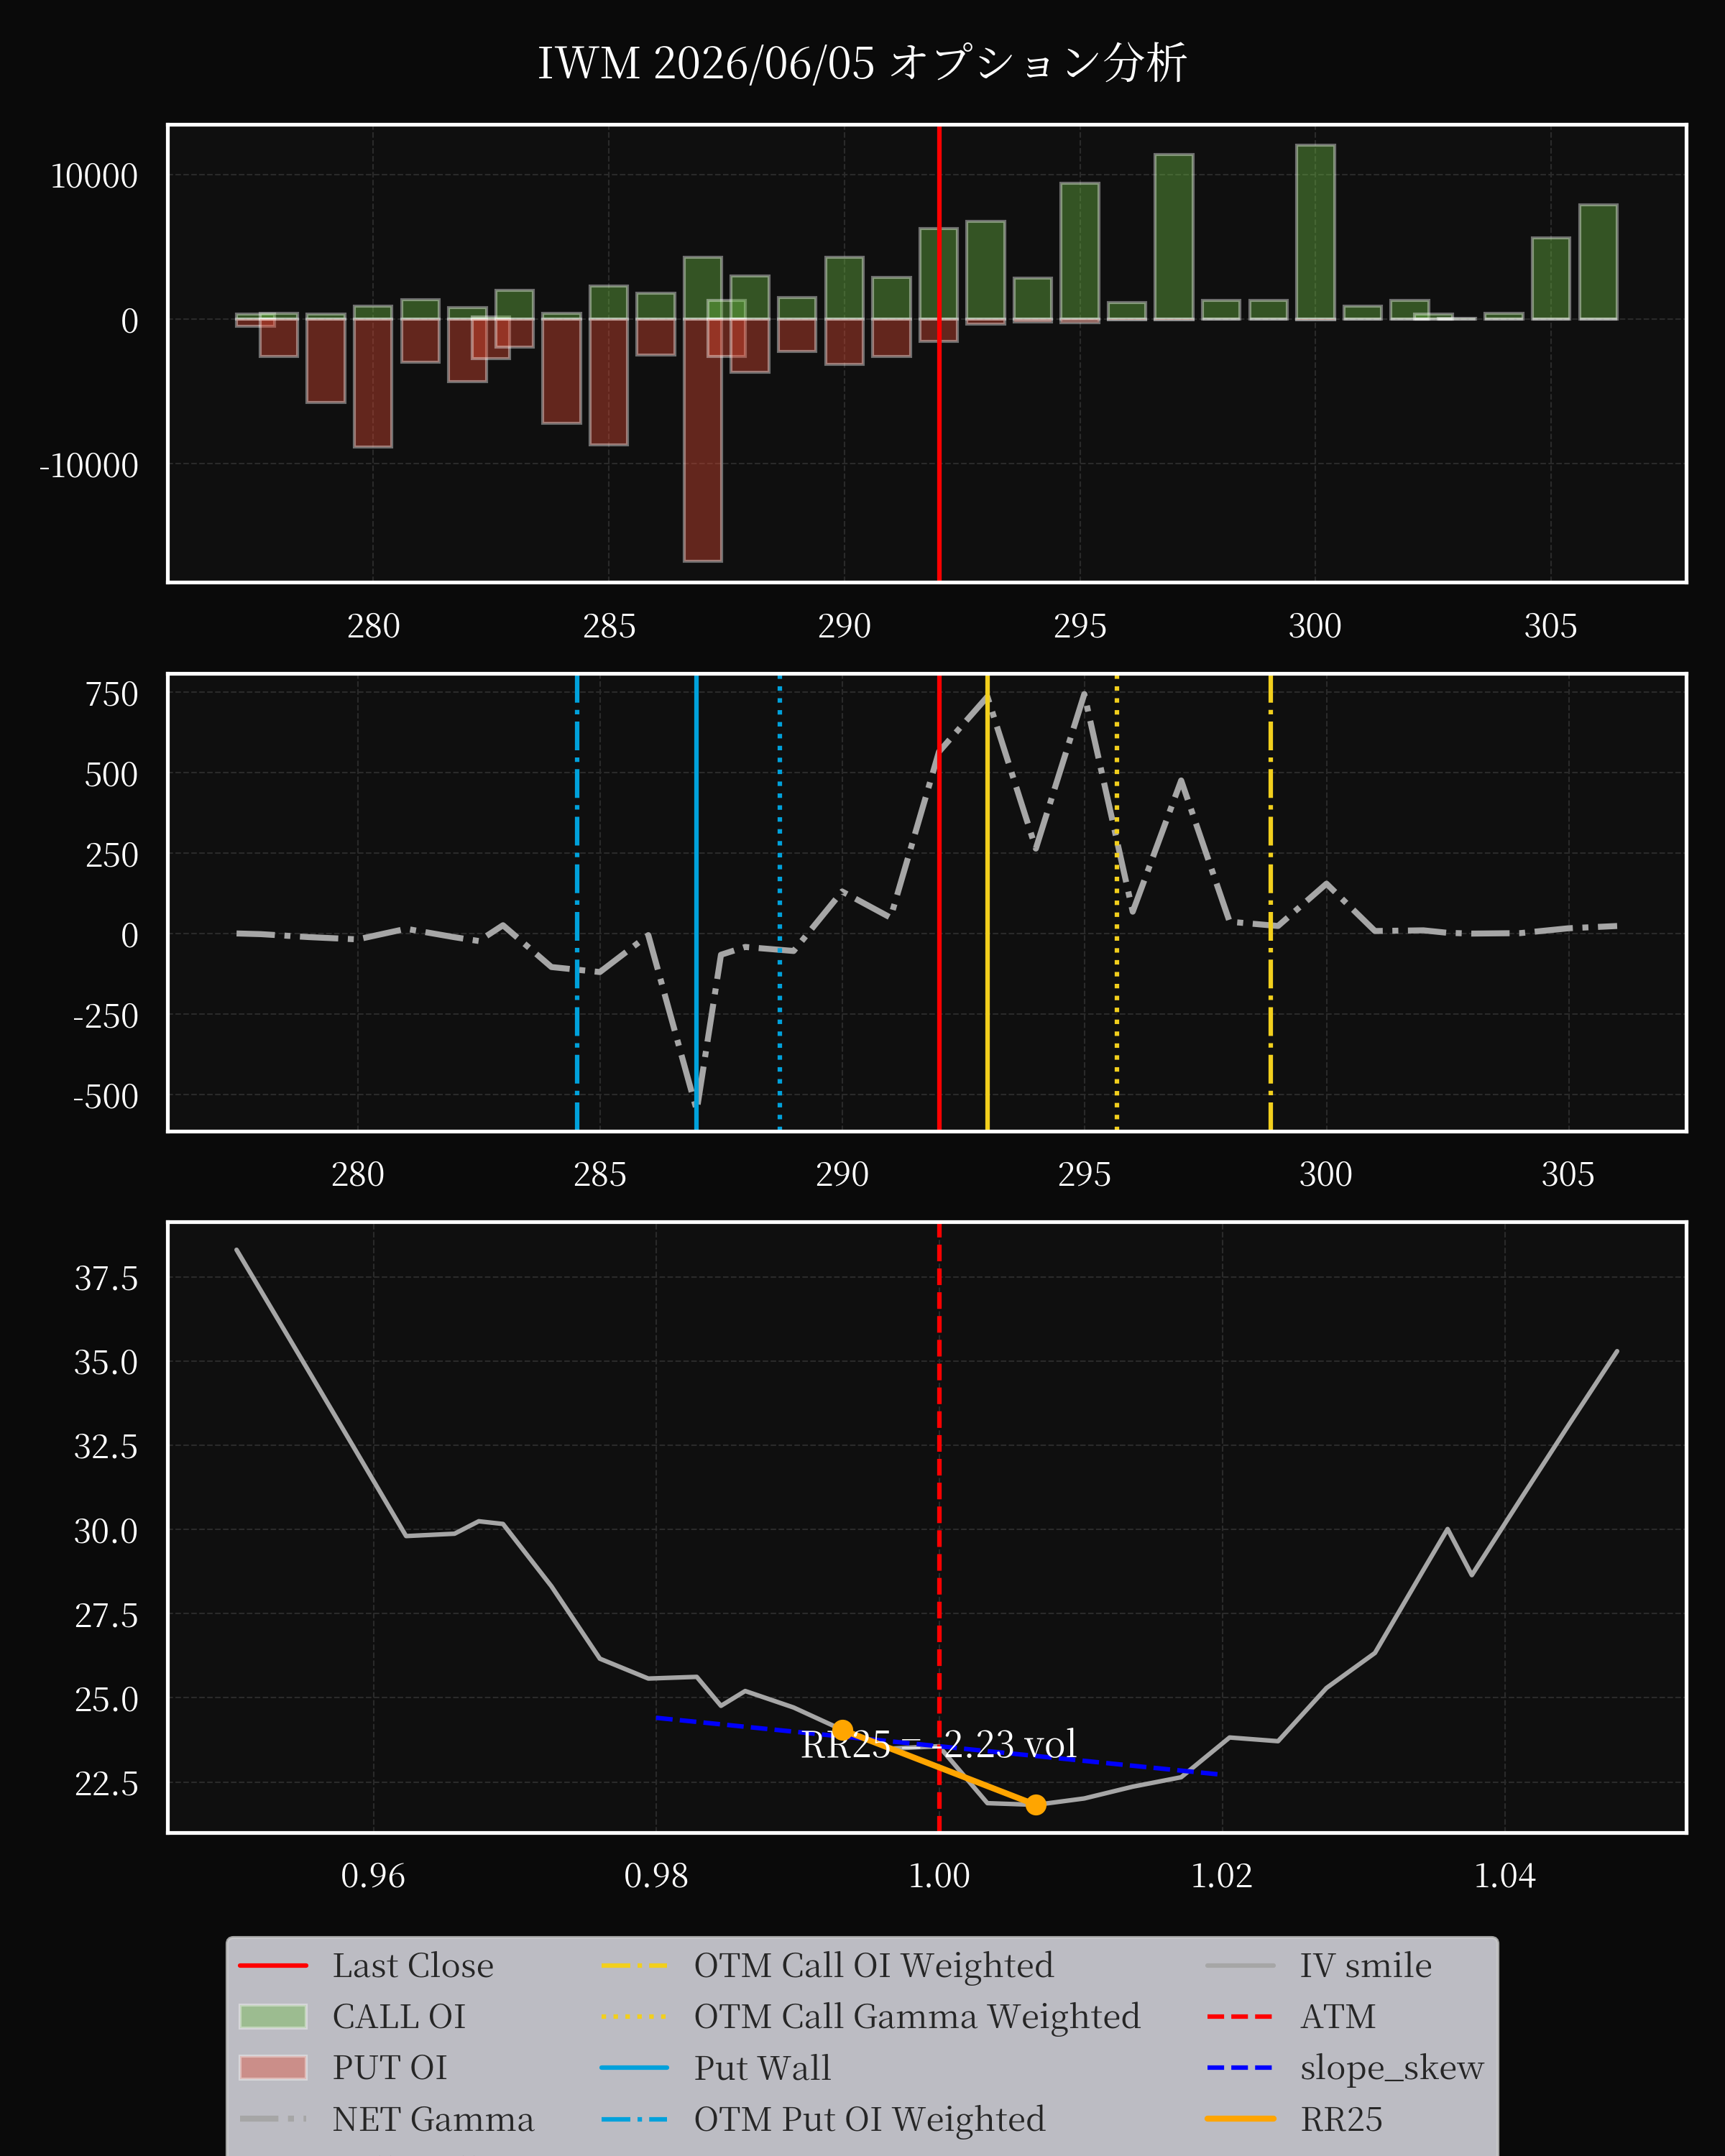Click the tall green call bar at strike 300
This screenshot has width=1725, height=2156.
[1316, 232]
